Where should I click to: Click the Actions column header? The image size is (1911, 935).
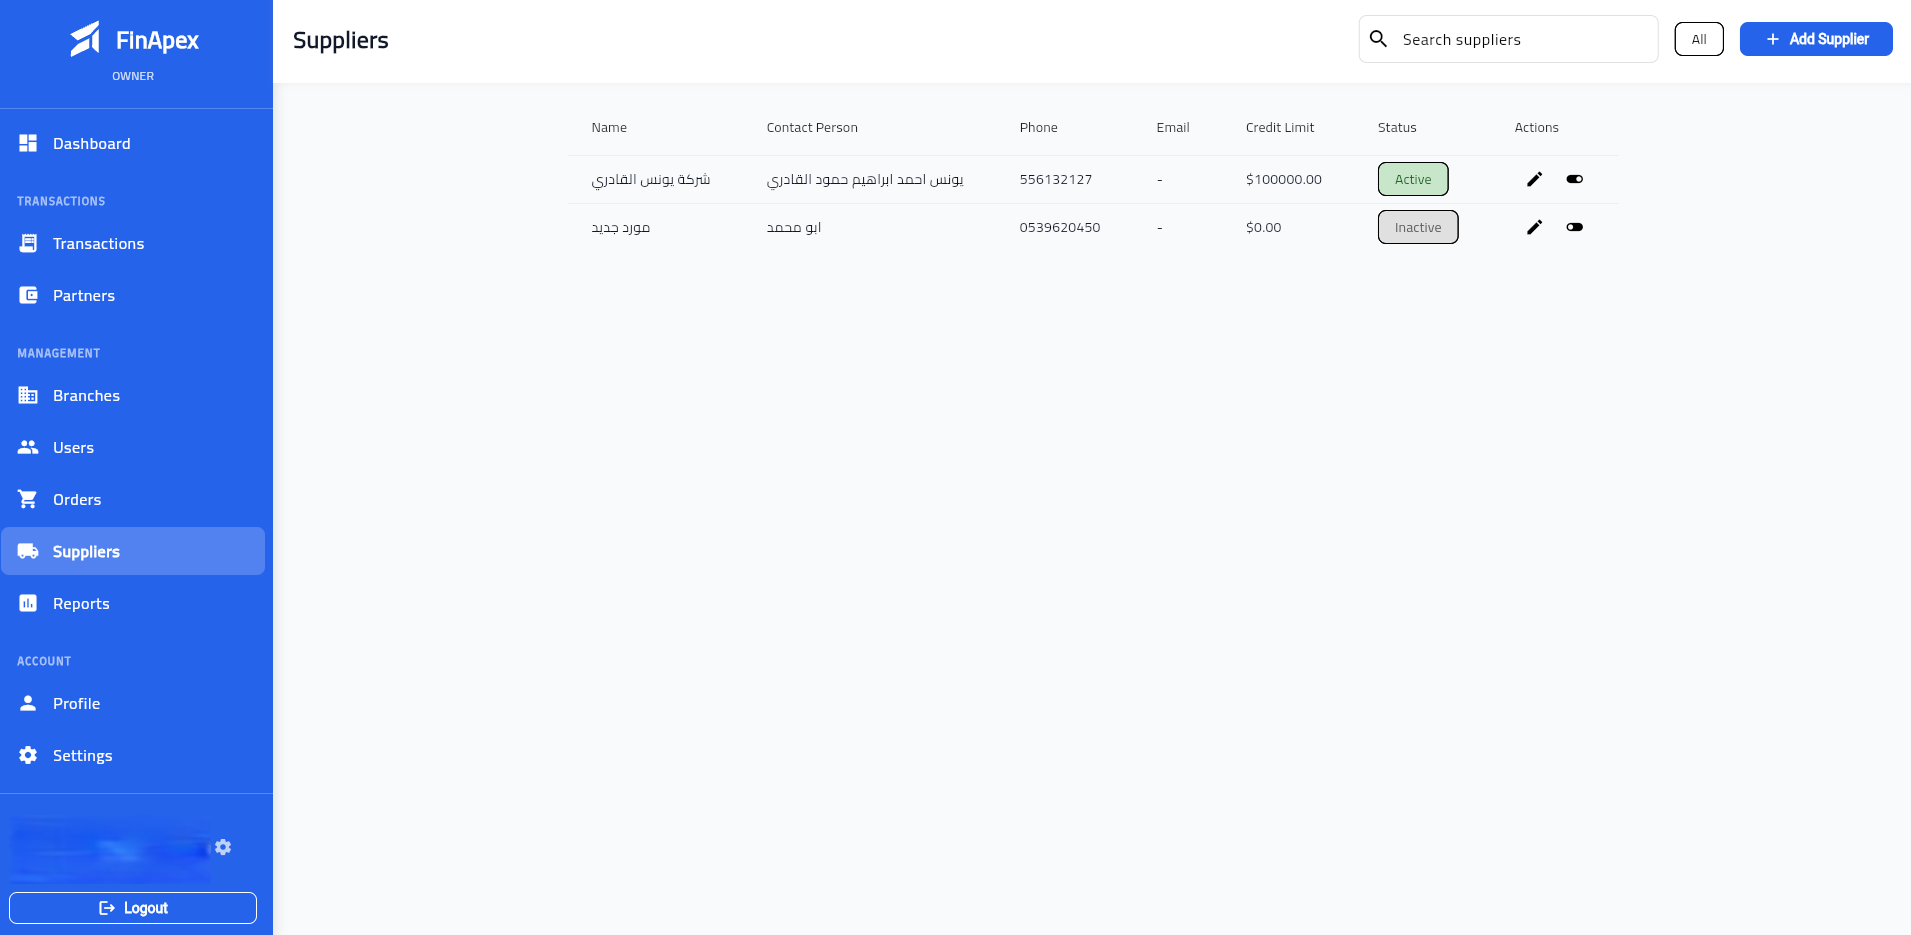[x=1536, y=127]
